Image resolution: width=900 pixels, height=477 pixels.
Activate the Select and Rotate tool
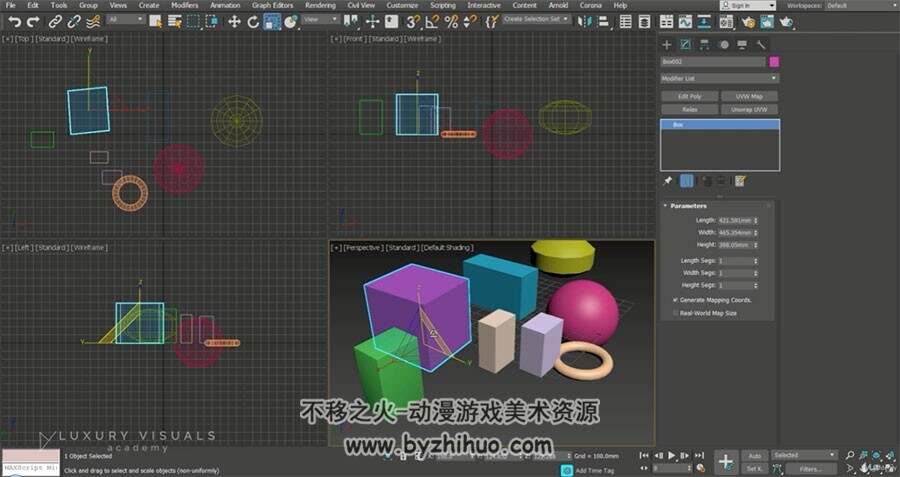point(253,22)
